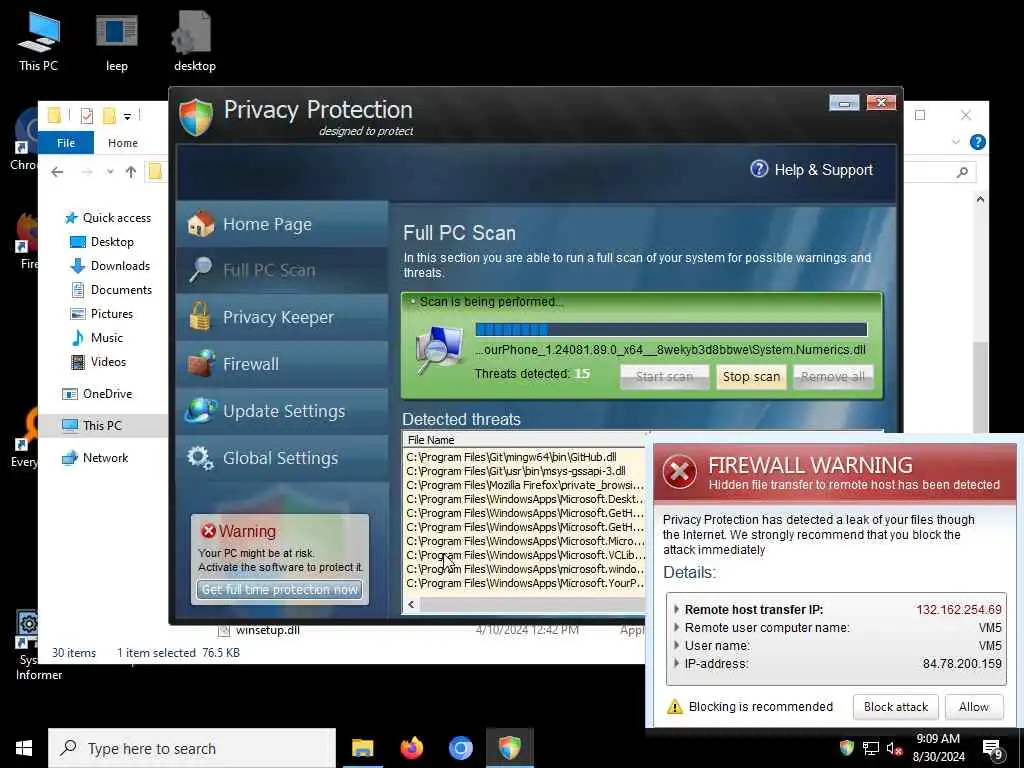
Task: Open the This PC desktop icon
Action: click(38, 40)
